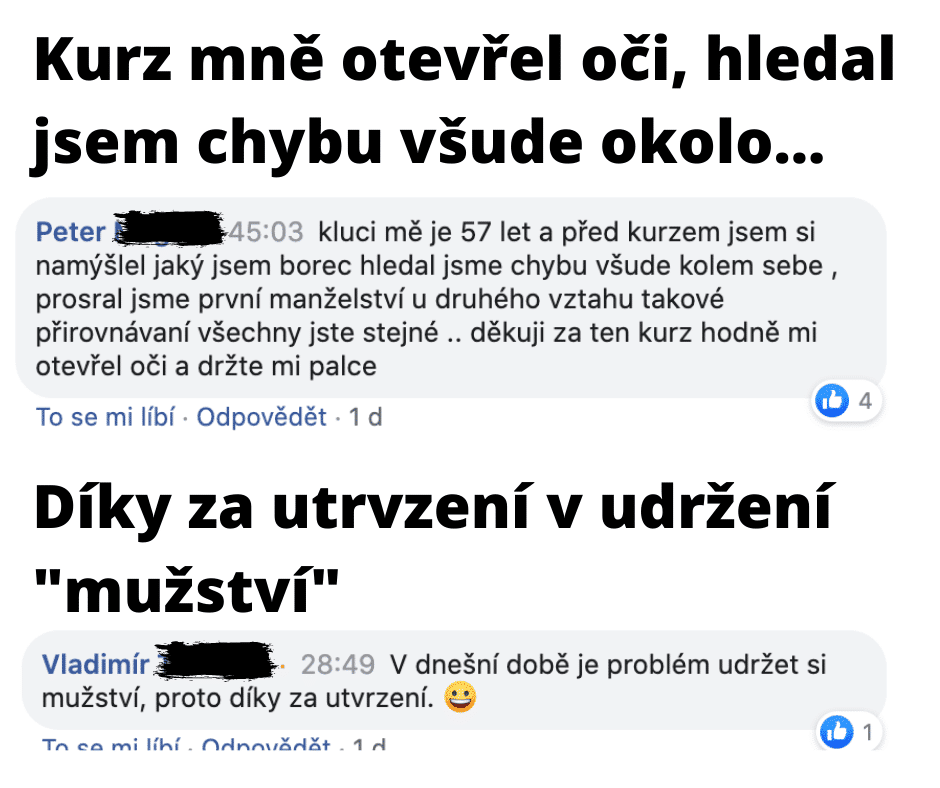Click the thumbs-up reaction icon showing 1
The image size is (940, 788).
point(836,732)
